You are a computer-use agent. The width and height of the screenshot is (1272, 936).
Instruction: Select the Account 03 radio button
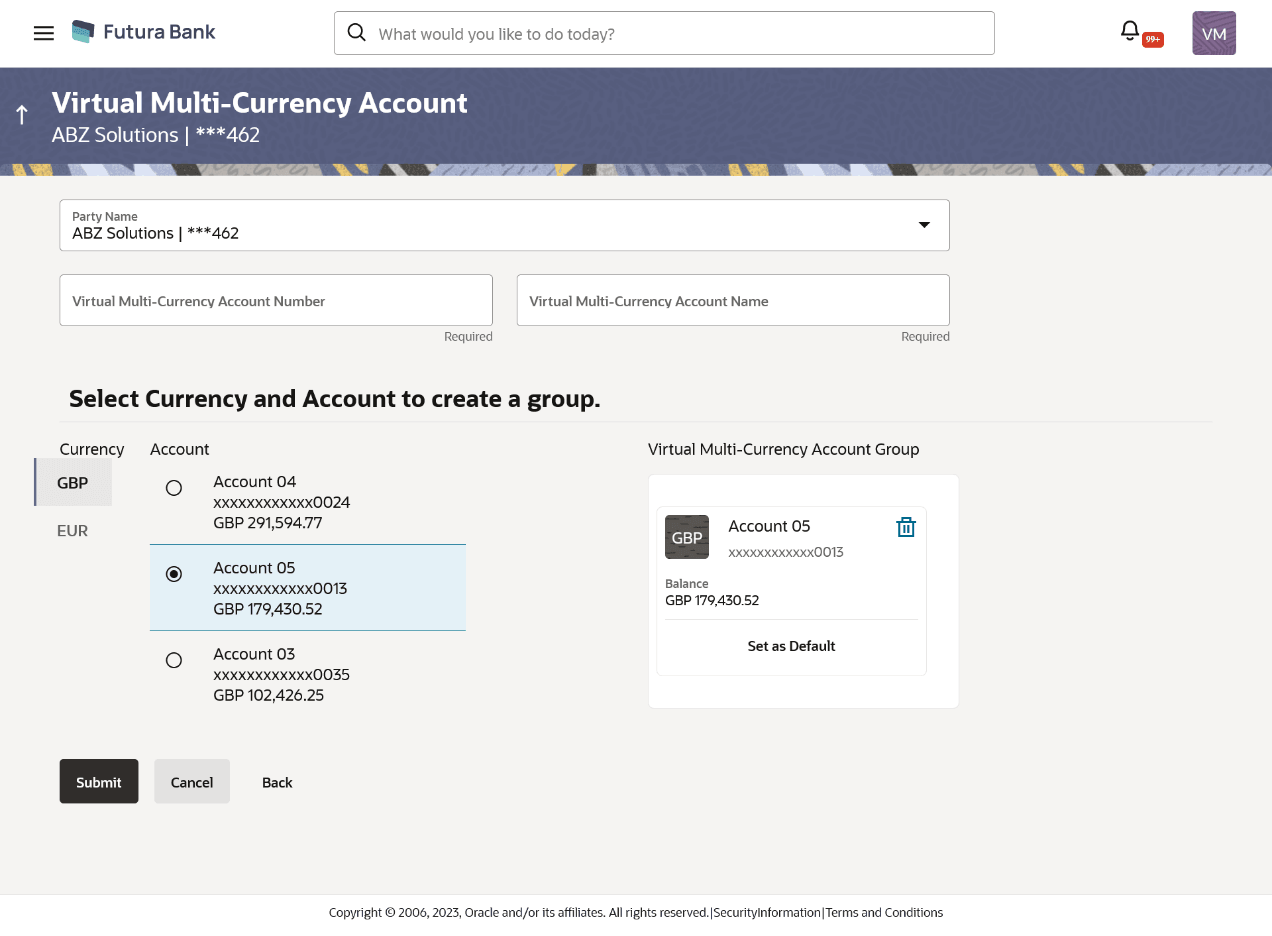(173, 660)
